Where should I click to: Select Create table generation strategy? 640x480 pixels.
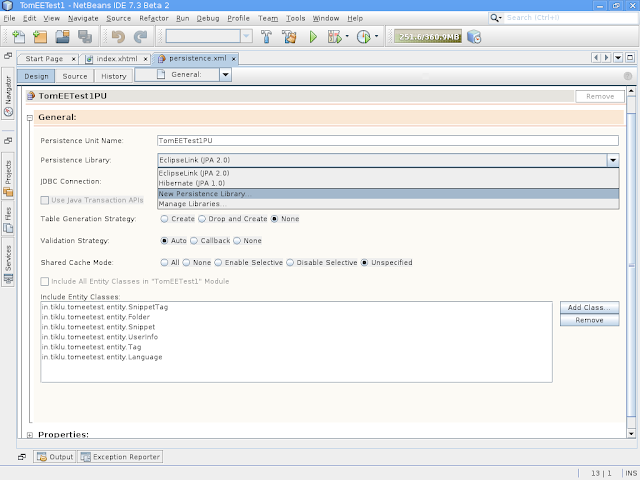[x=164, y=219]
